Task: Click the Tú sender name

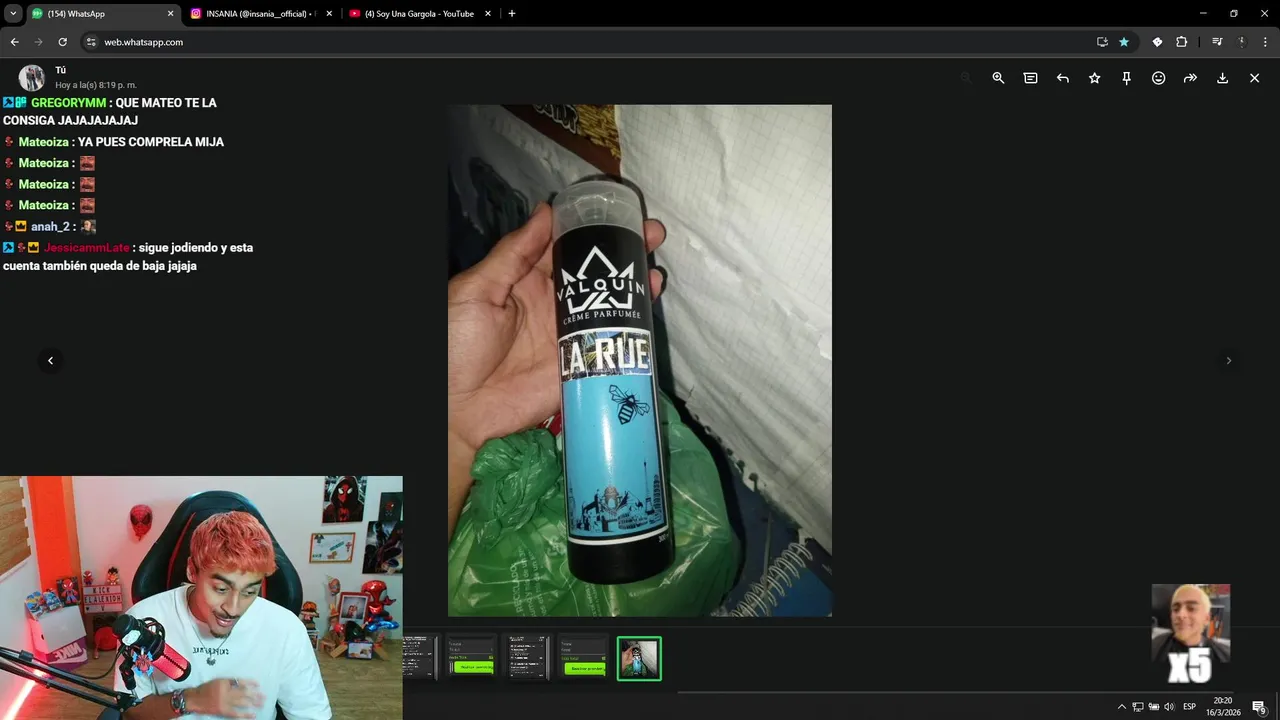Action: click(x=60, y=70)
